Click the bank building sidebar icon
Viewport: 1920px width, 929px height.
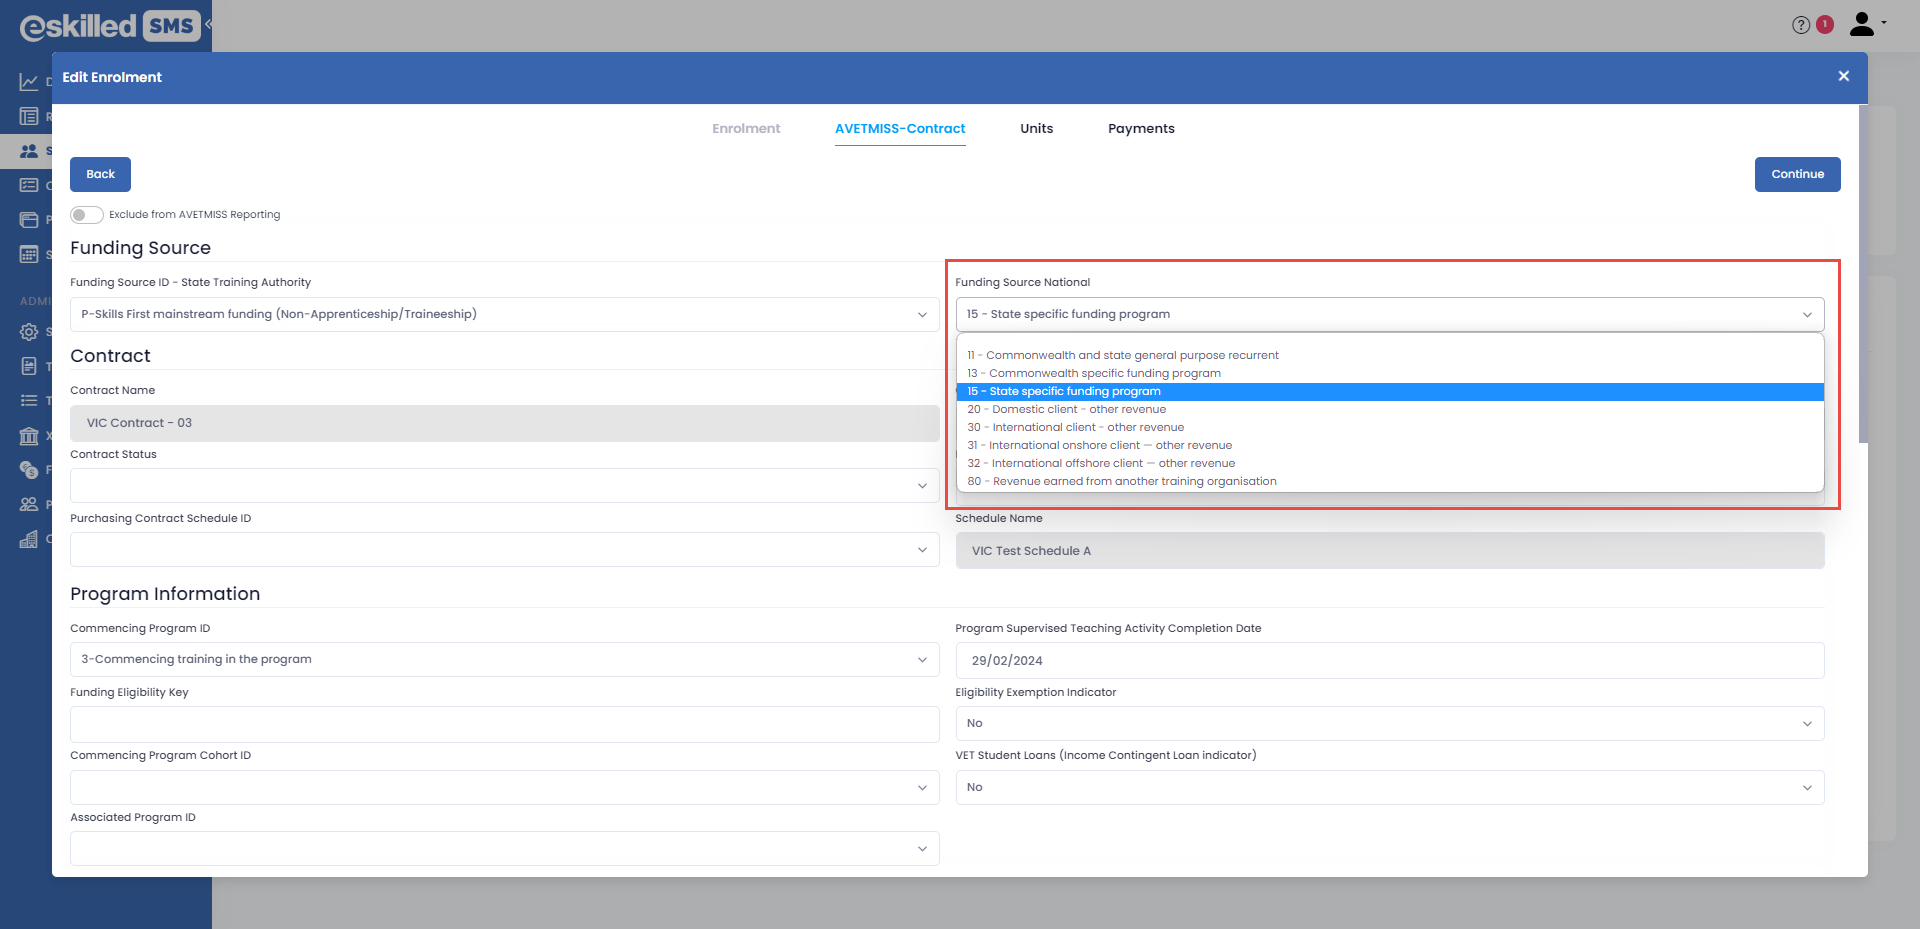[29, 436]
